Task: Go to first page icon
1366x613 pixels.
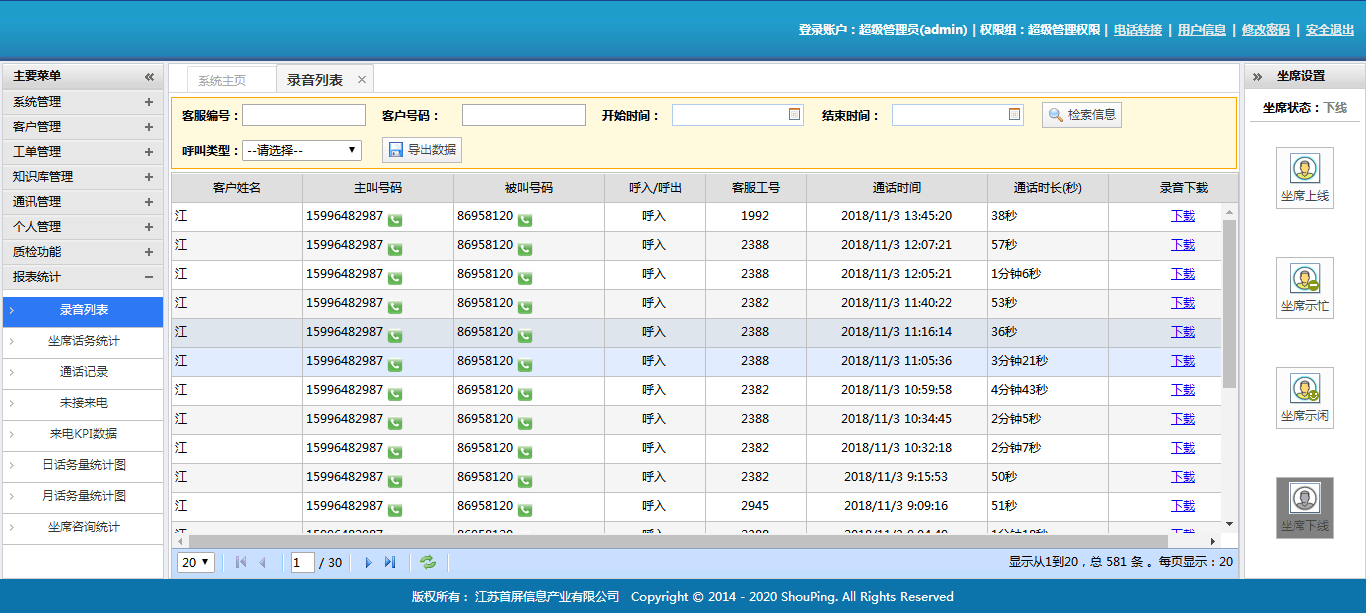Action: click(241, 562)
